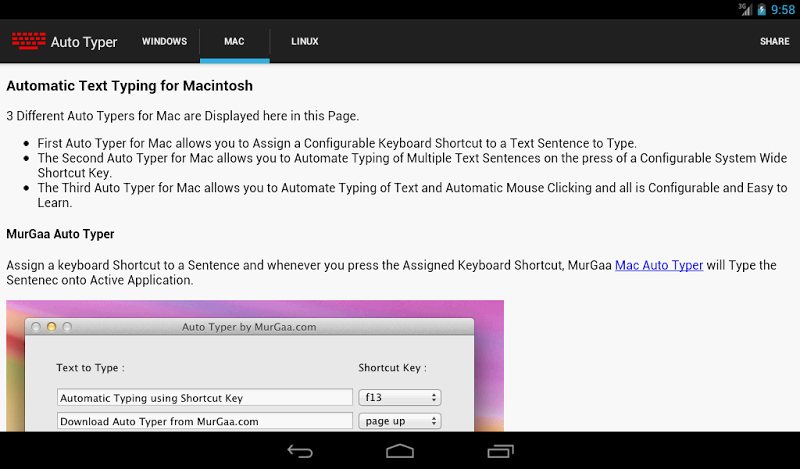Tap the 'Shortcut Key :' label
This screenshot has height=469, width=800.
[392, 368]
